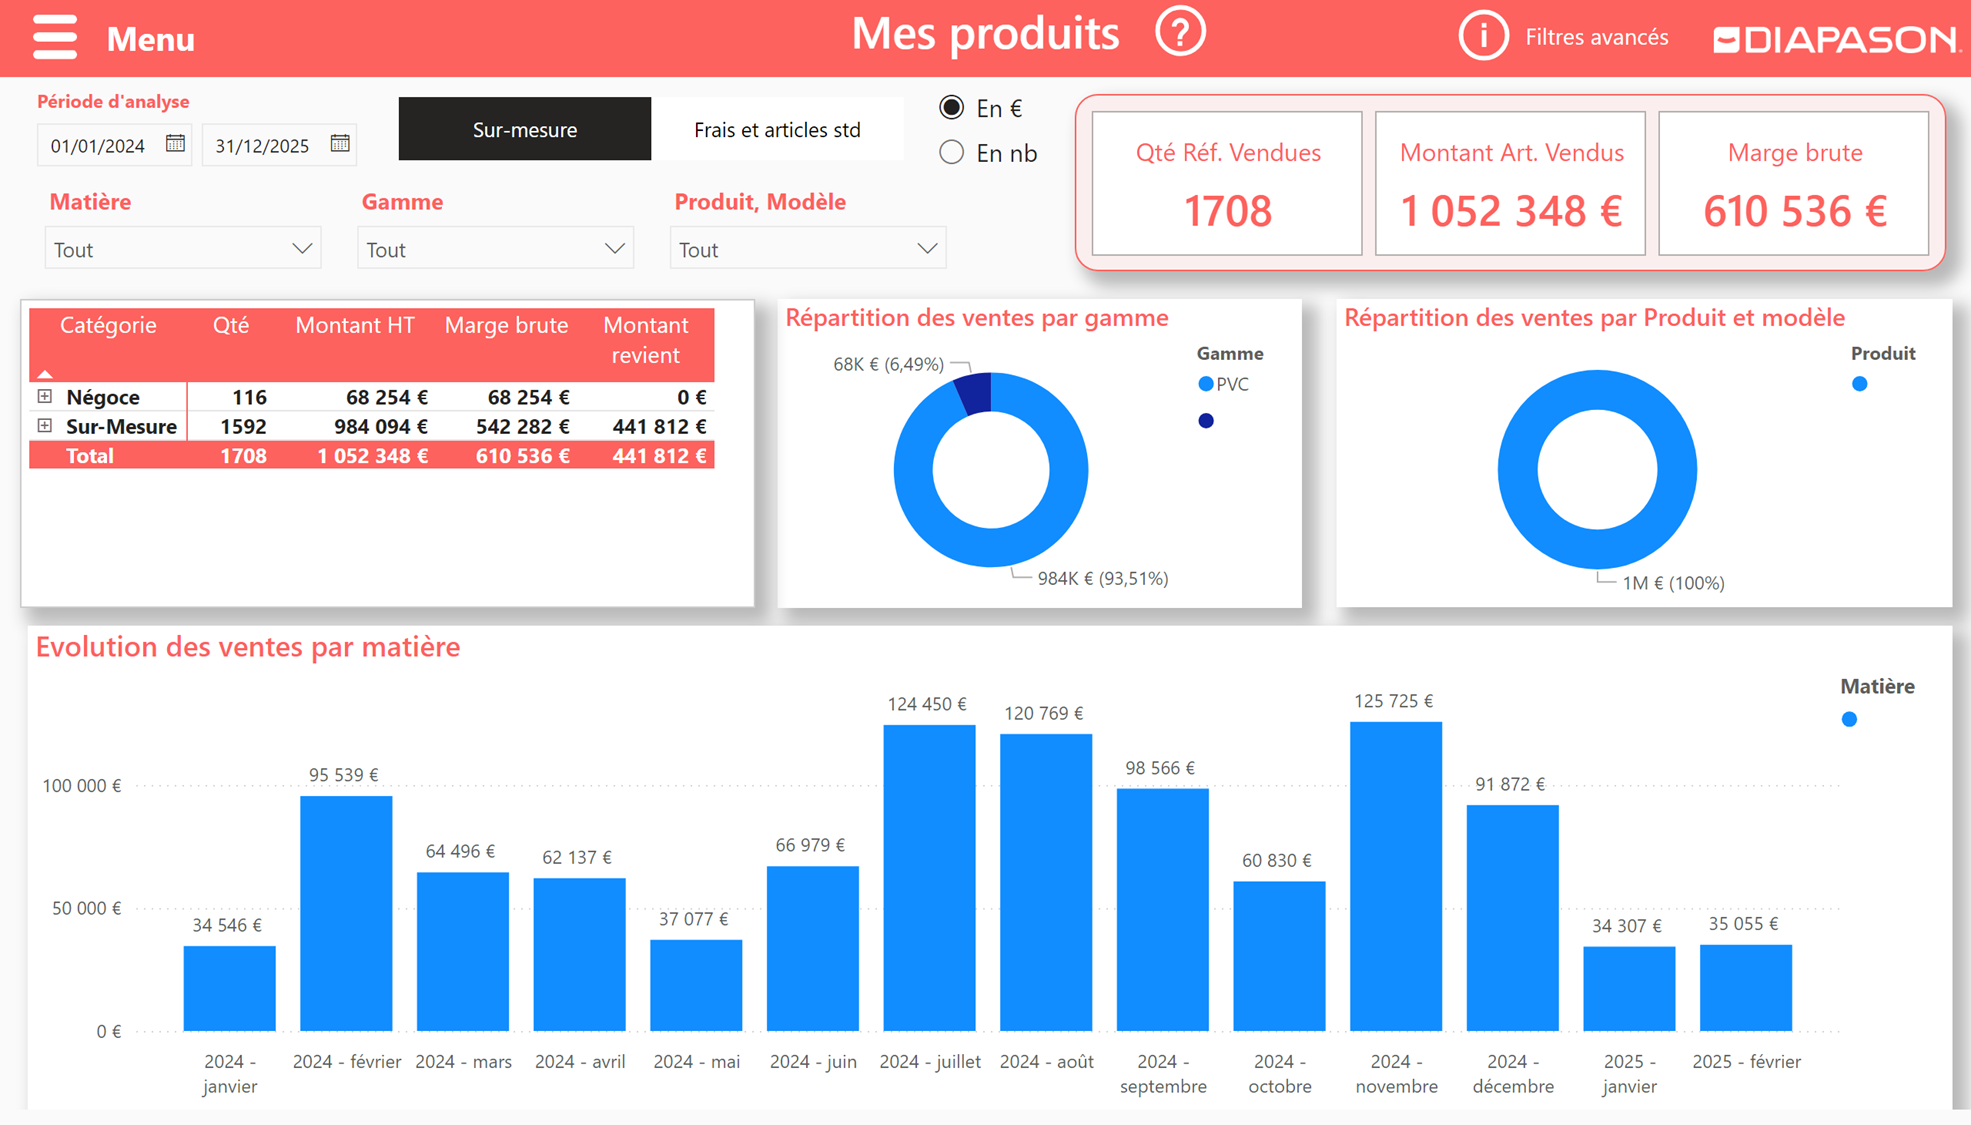This screenshot has width=1971, height=1125.
Task: Open the Matière dropdown
Action: [x=183, y=249]
